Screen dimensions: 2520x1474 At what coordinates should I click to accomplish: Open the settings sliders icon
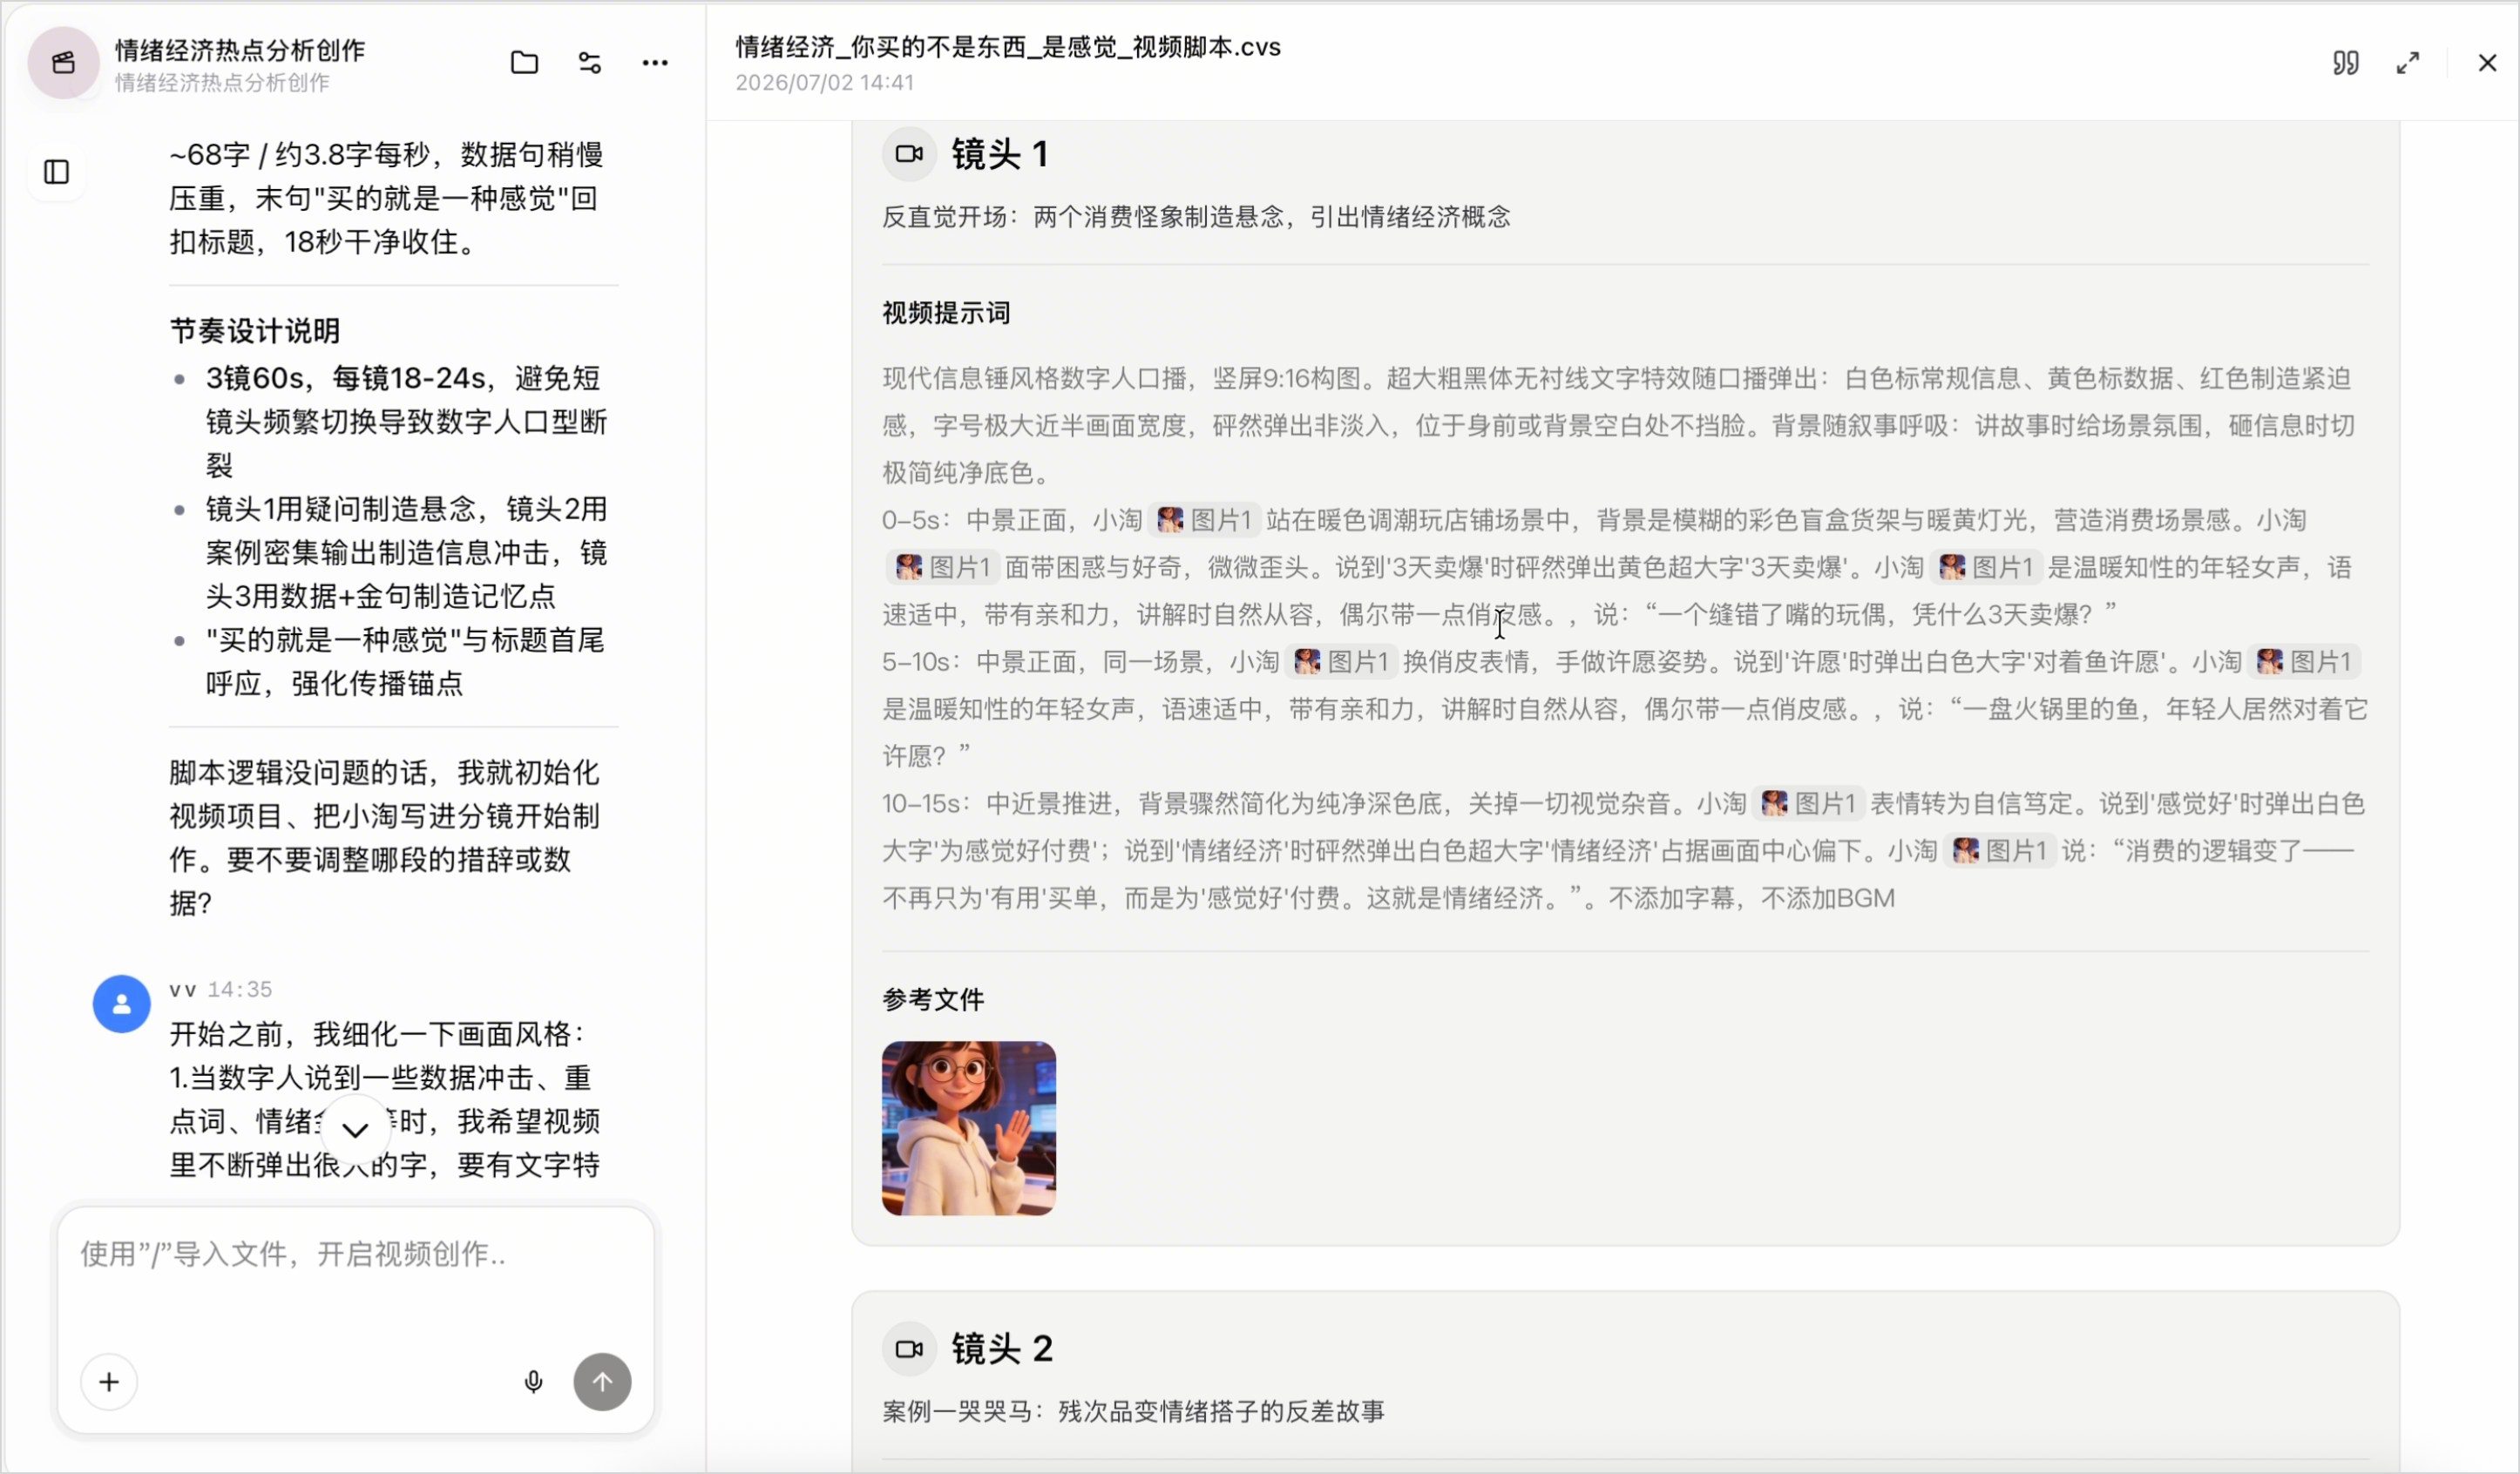pyautogui.click(x=590, y=63)
